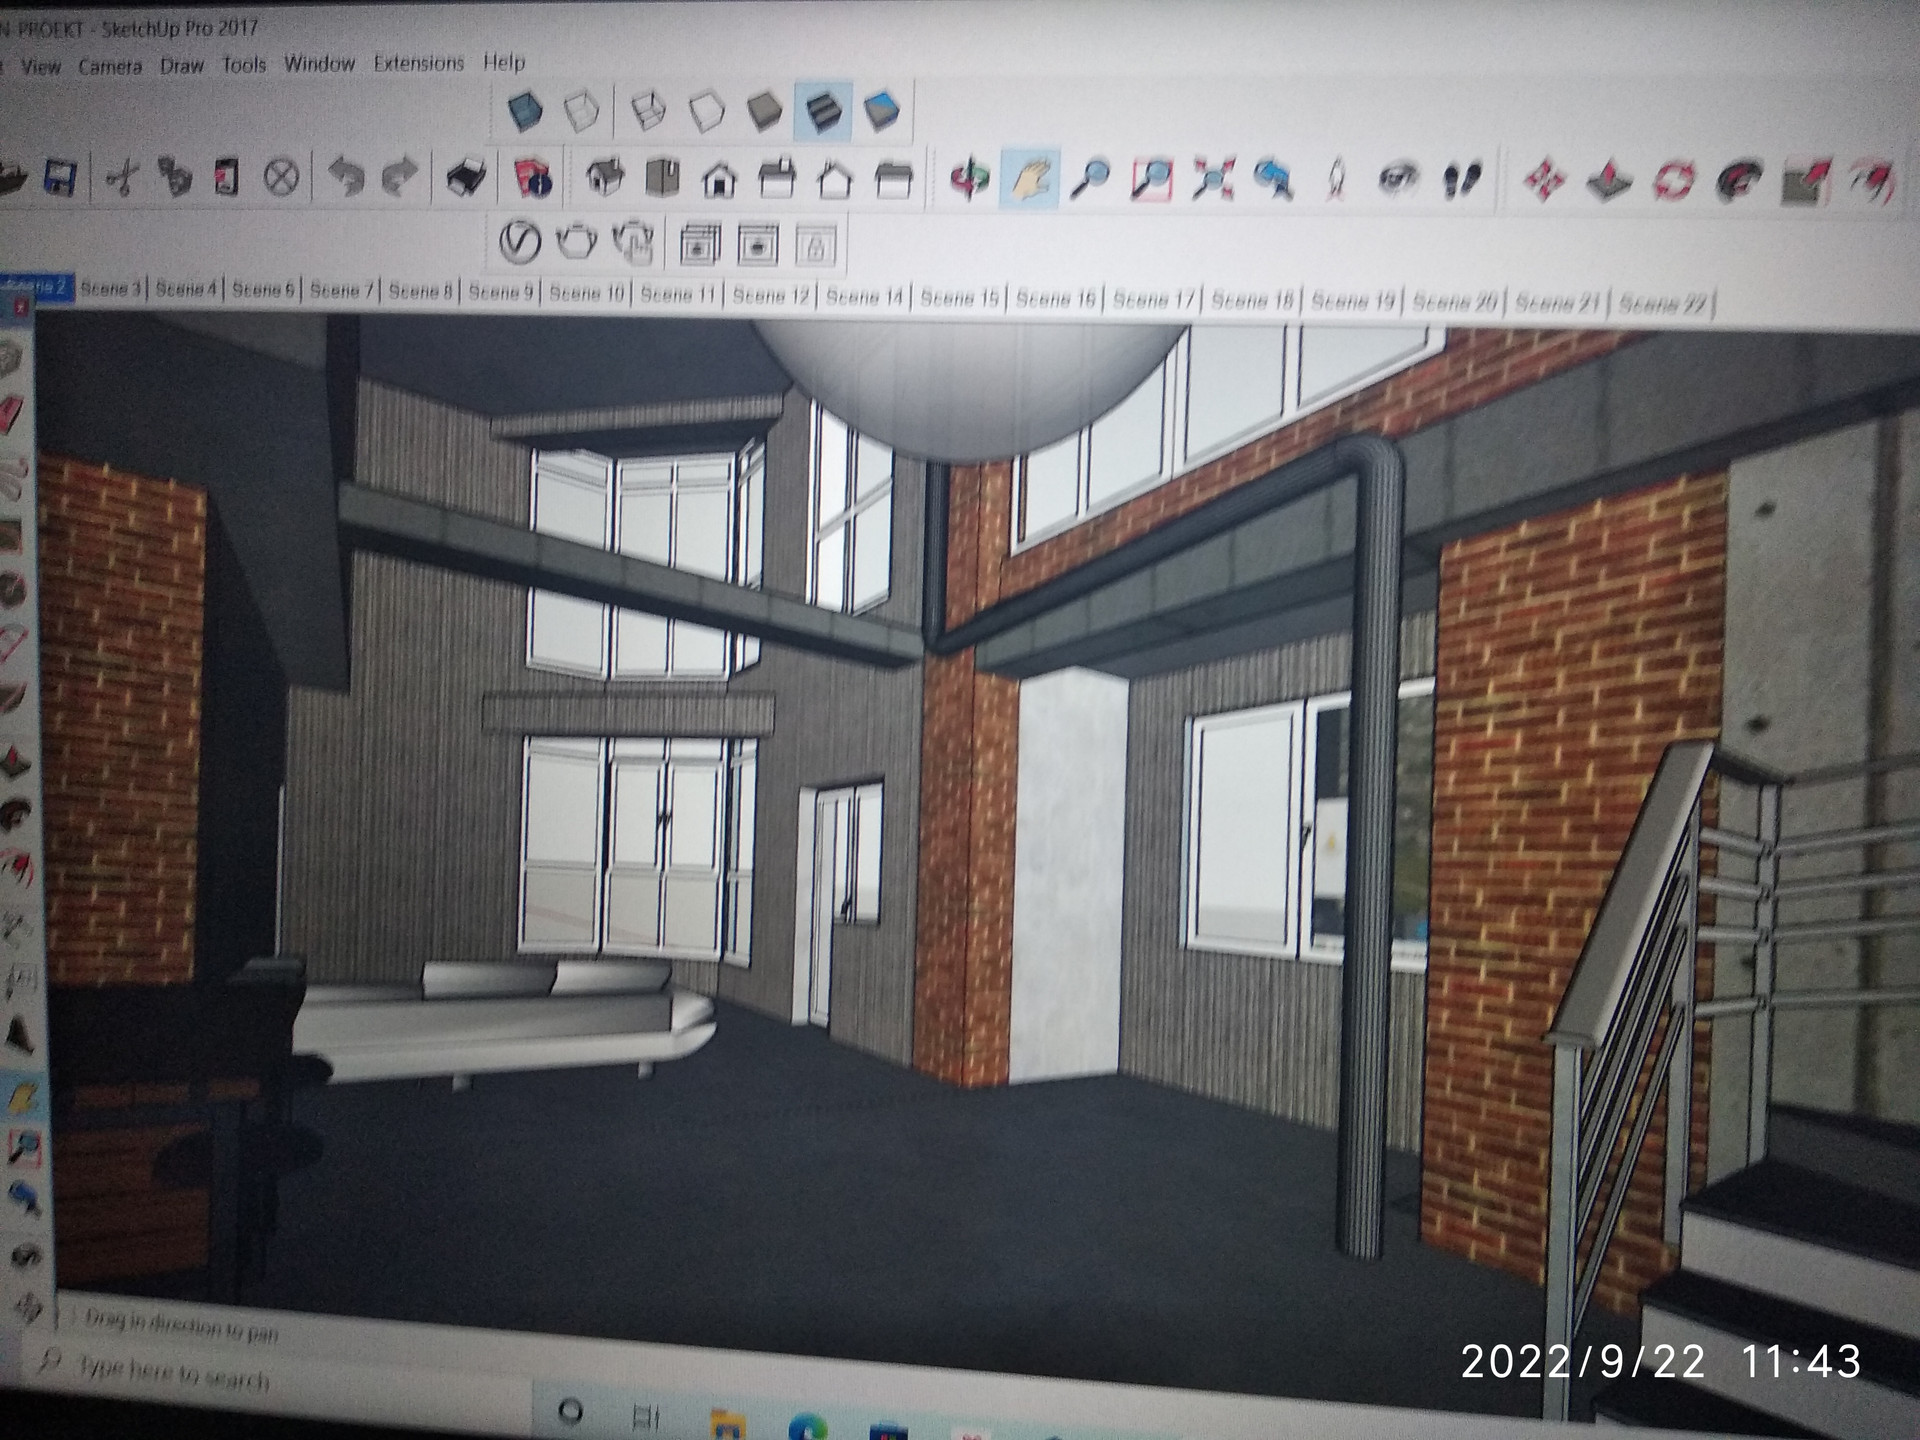Activate the Zoom Window tool
This screenshot has height=1440, width=1920.
tap(1151, 180)
